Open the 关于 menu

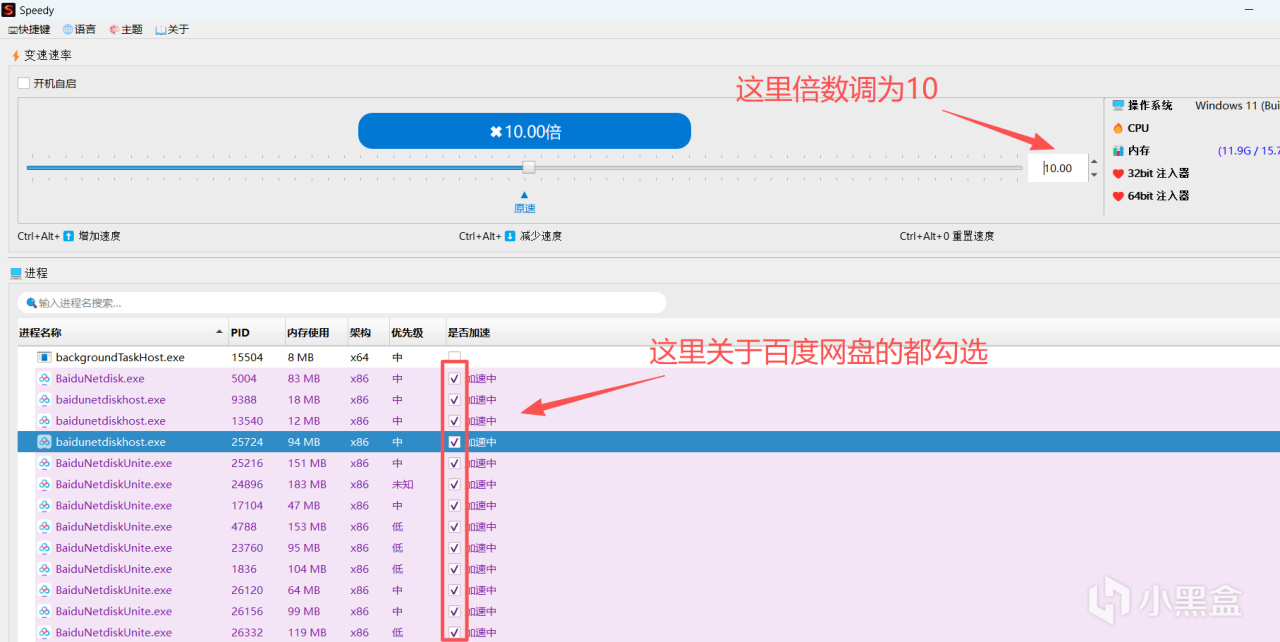(x=172, y=30)
